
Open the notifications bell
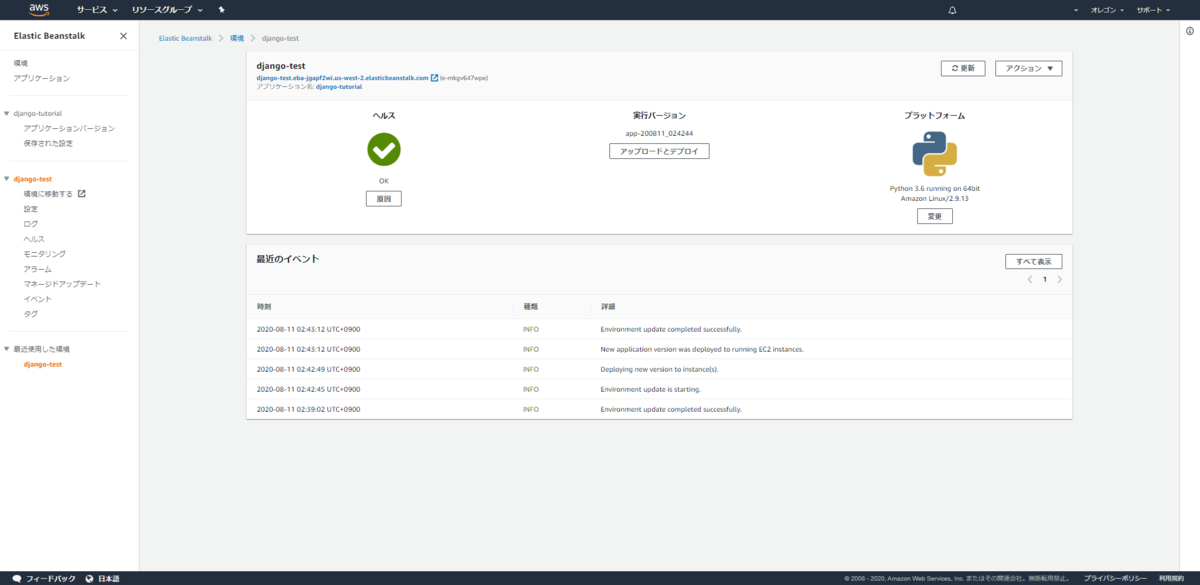[952, 9]
